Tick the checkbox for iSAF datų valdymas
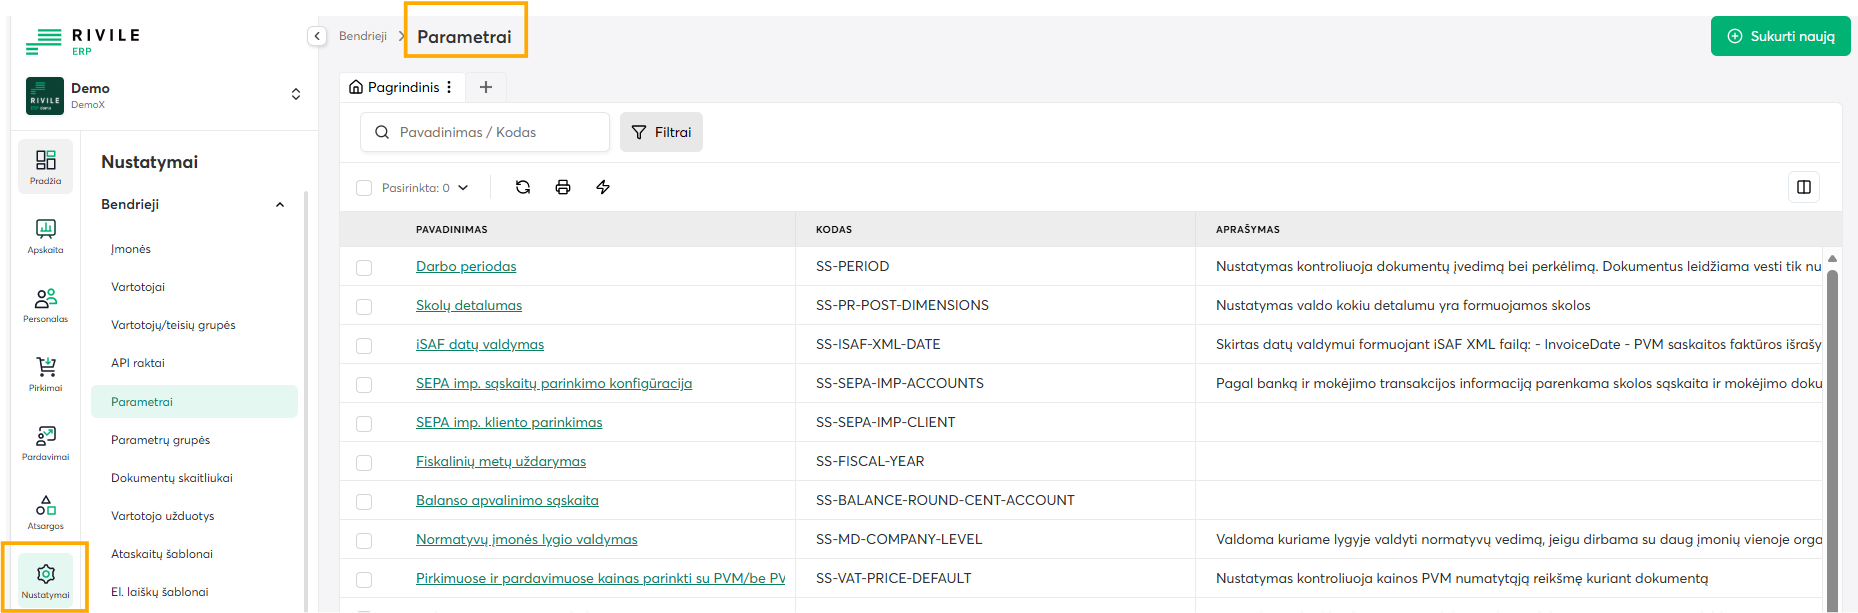 pyautogui.click(x=364, y=346)
